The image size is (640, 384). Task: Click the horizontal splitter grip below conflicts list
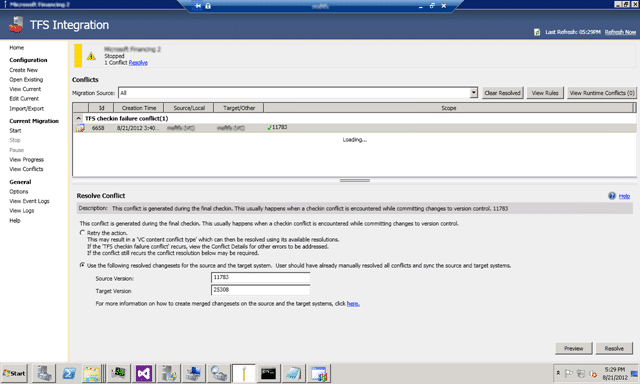coord(355,180)
